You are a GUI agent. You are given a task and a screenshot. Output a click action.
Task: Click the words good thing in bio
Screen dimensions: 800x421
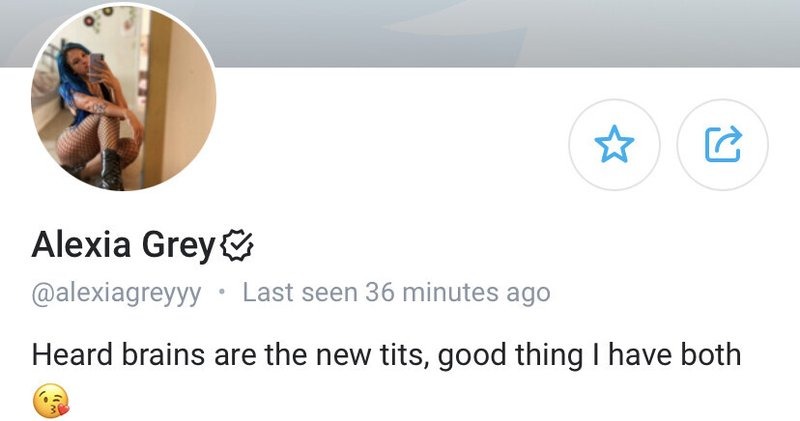tap(510, 356)
